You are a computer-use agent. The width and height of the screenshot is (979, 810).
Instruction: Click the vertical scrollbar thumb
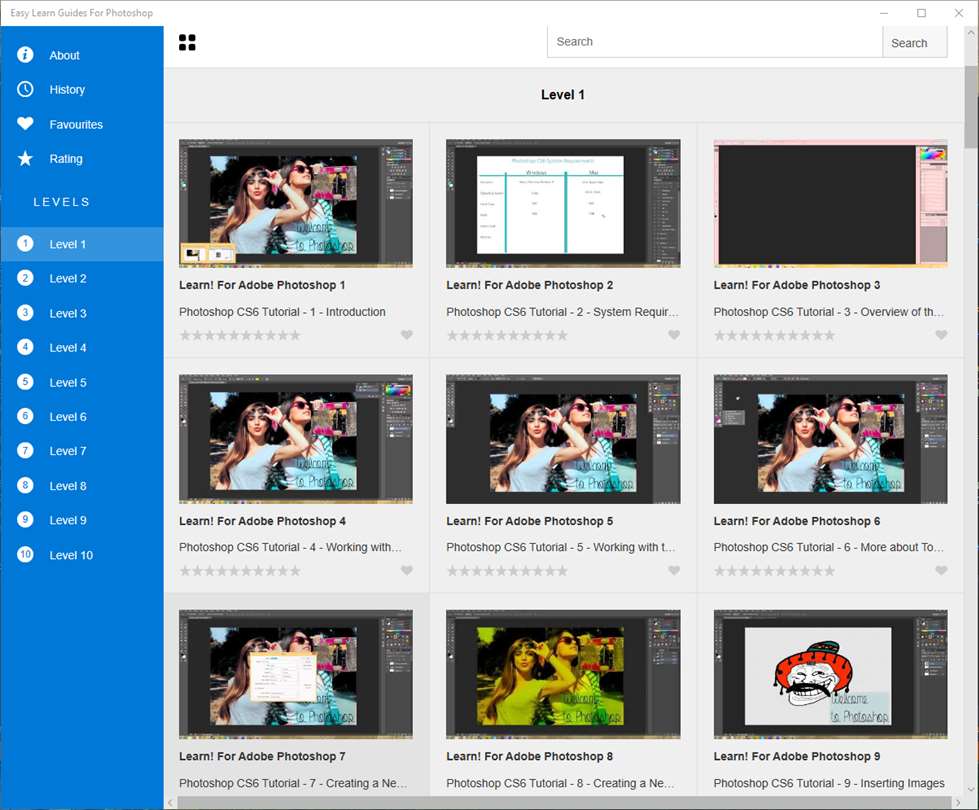click(971, 105)
